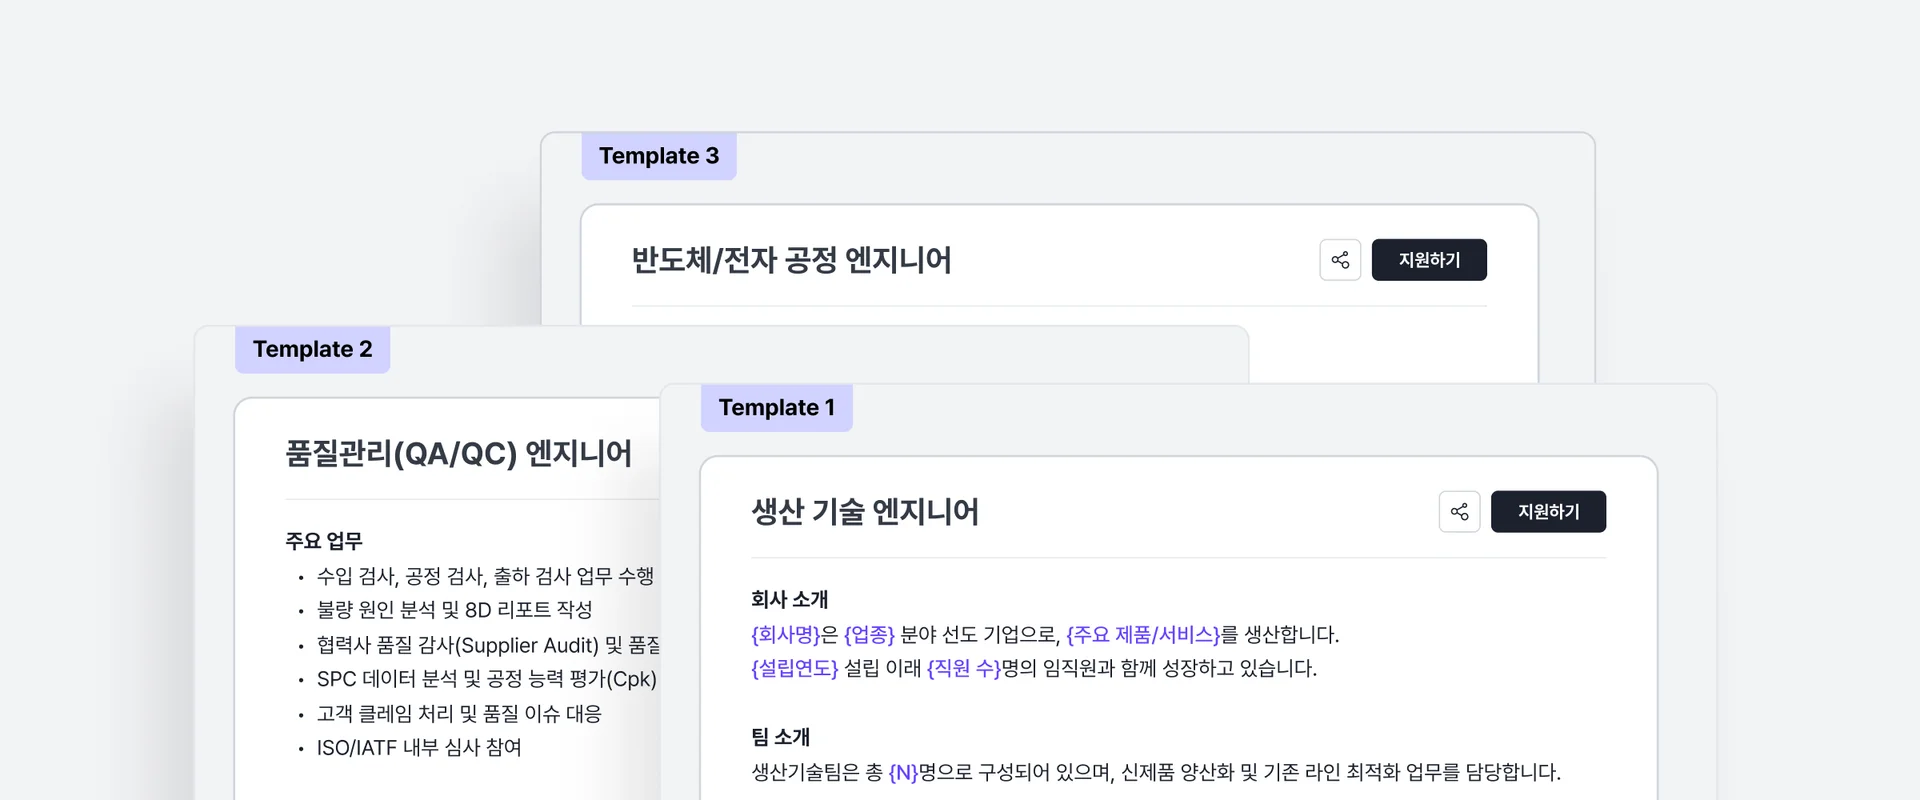Image resolution: width=1920 pixels, height=800 pixels.
Task: Select the Template 1 label tab
Action: (776, 408)
